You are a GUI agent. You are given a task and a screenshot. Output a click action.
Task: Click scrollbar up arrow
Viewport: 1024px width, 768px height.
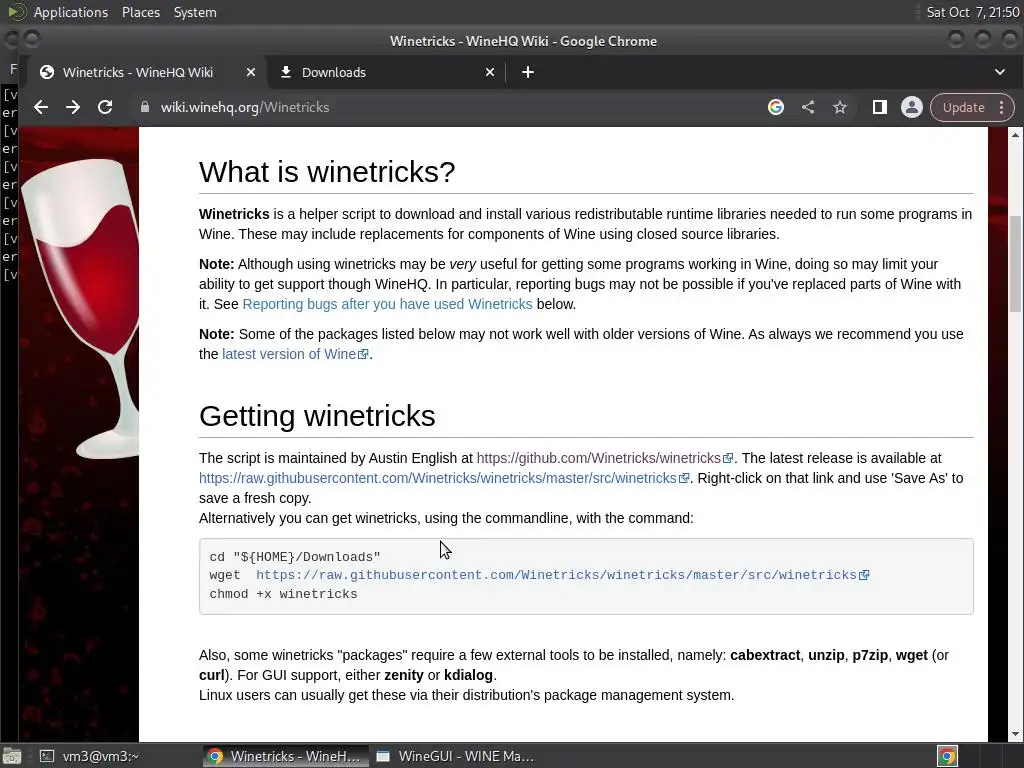pyautogui.click(x=1015, y=135)
